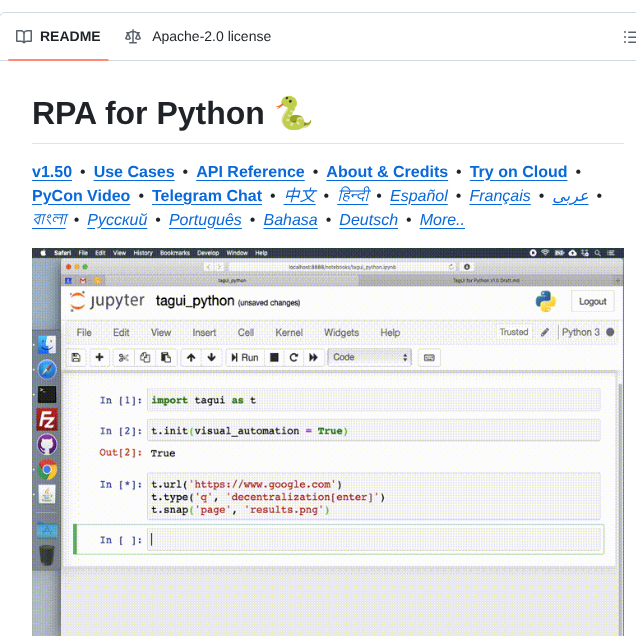Open Jupyter Edit menu
Image resolution: width=636 pixels, height=636 pixels.
pyautogui.click(x=121, y=333)
